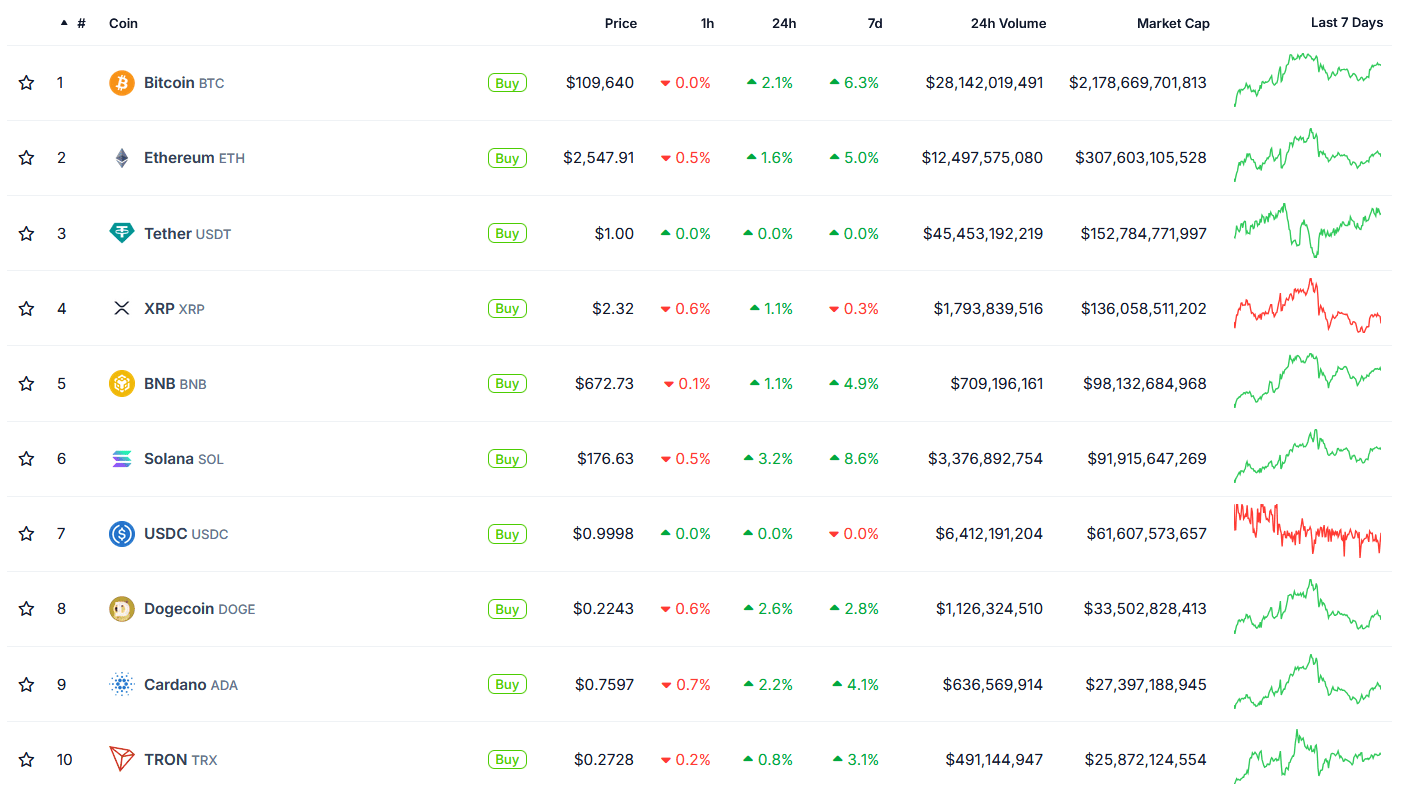Click the BNB logo icon
The image size is (1409, 793).
122,383
